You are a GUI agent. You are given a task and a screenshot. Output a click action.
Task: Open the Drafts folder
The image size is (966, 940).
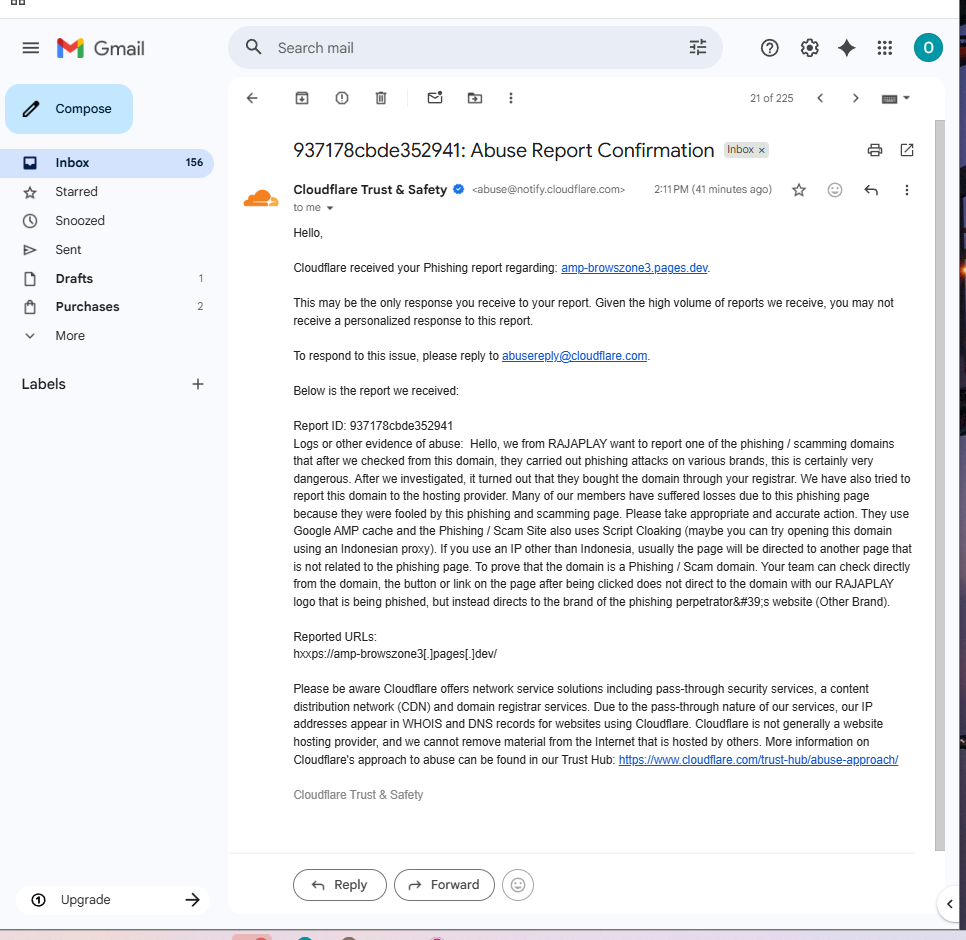[x=107, y=278]
